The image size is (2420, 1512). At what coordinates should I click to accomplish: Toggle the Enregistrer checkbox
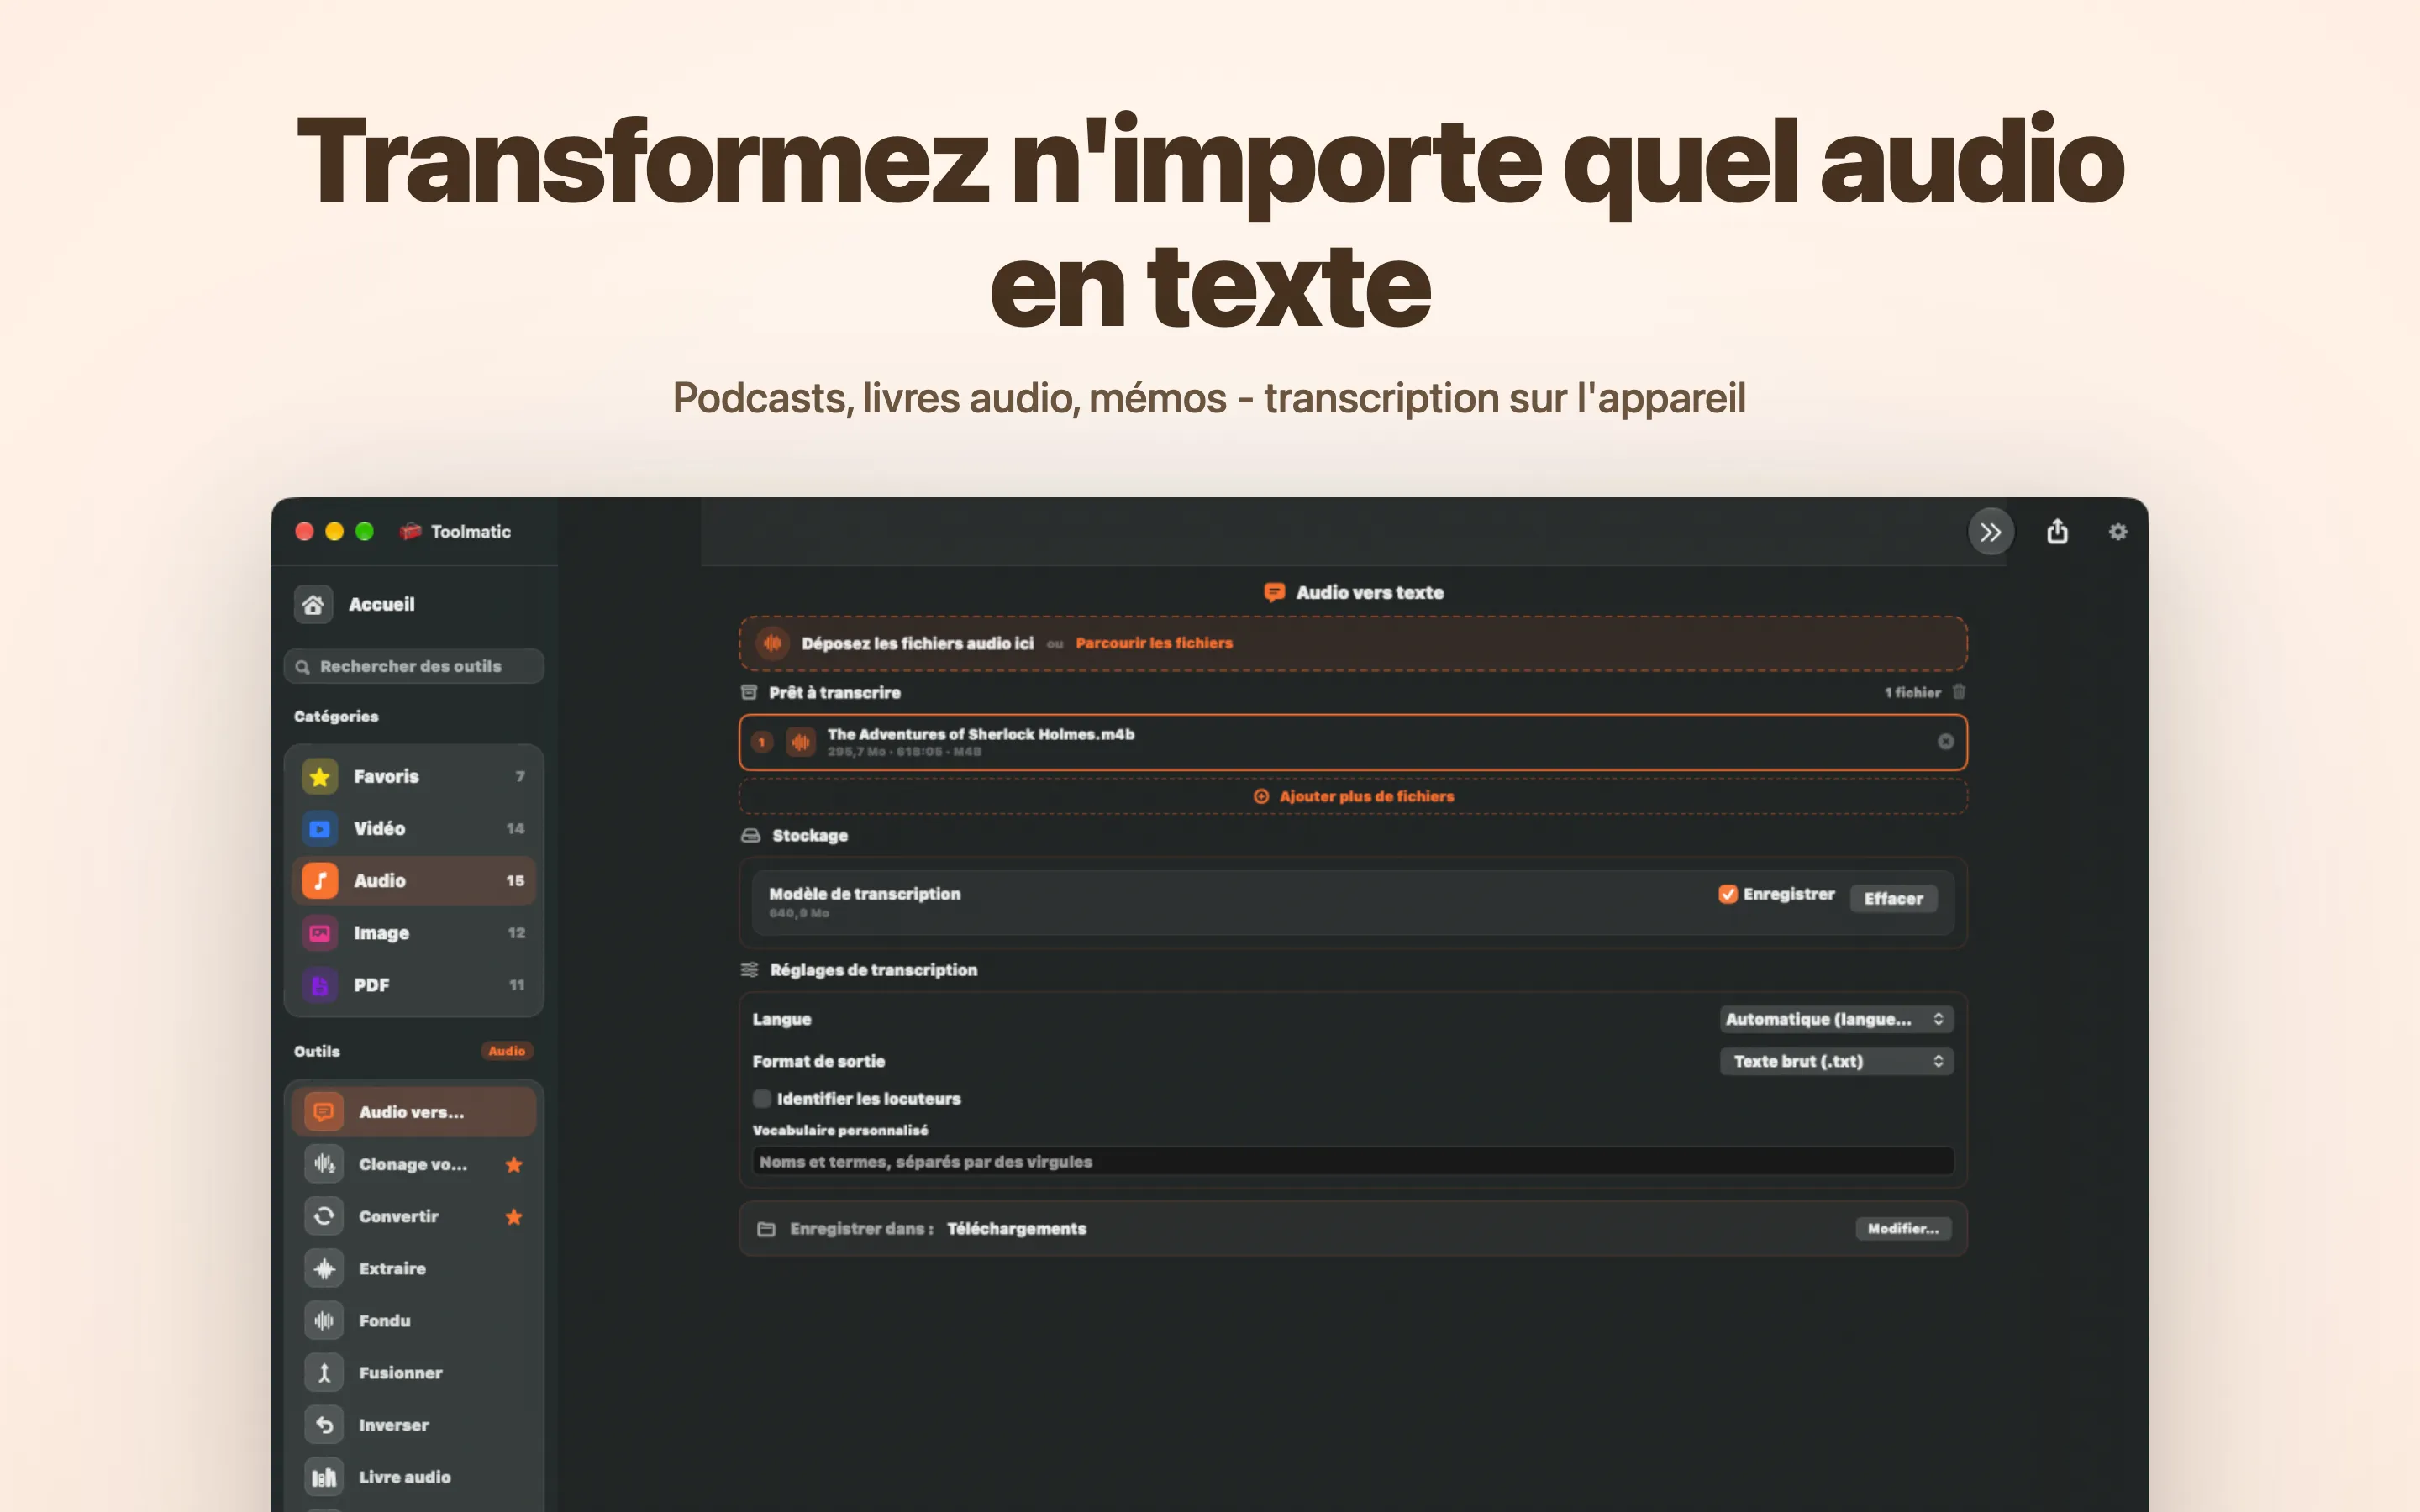(1727, 894)
